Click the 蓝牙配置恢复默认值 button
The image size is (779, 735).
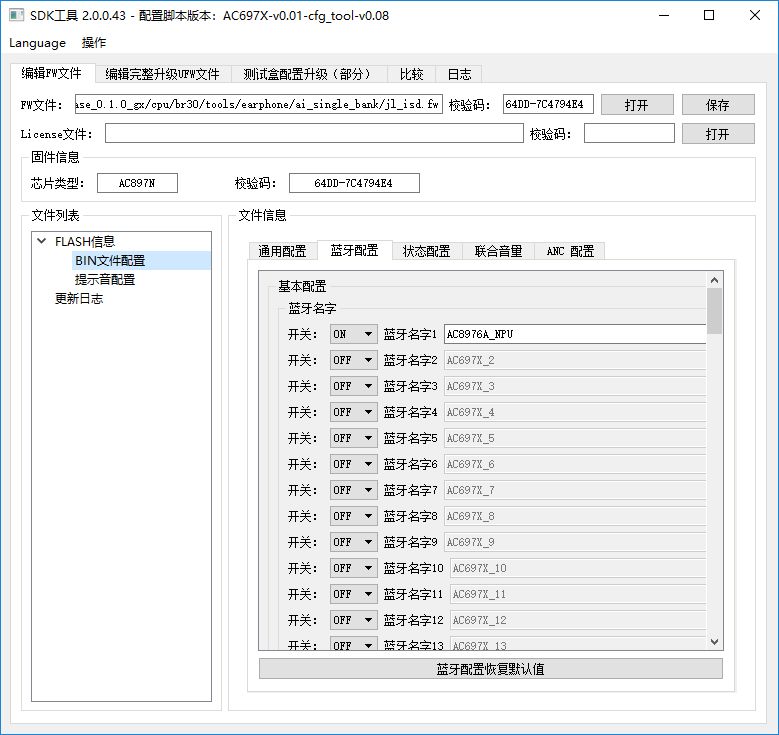pyautogui.click(x=491, y=669)
